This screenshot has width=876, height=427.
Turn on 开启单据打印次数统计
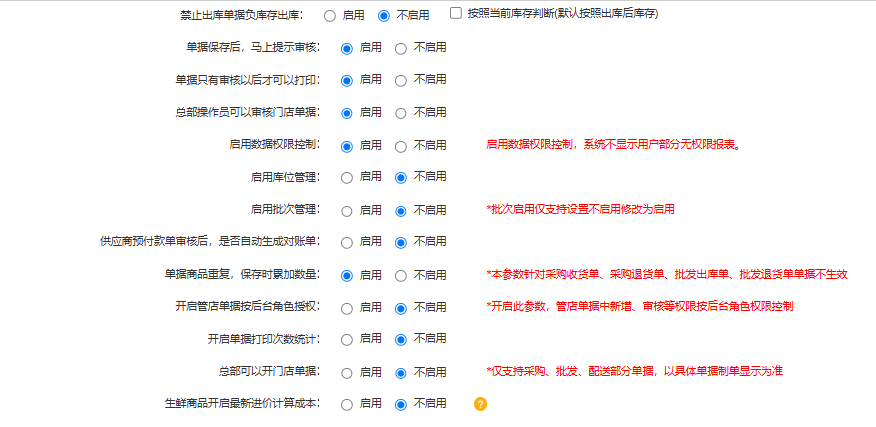[x=347, y=340]
